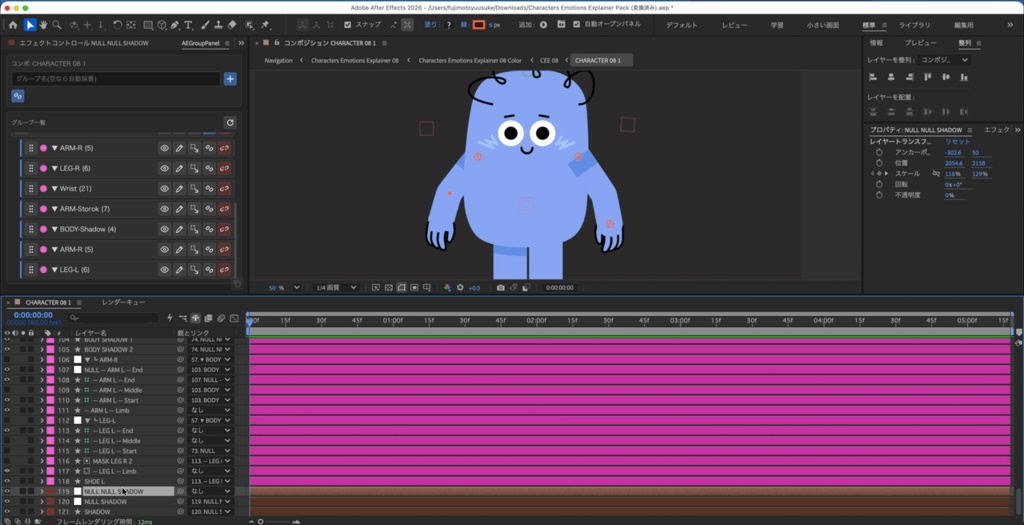Hide the Wrist group with eye icon
Viewport: 1024px width, 525px height.
(x=165, y=189)
